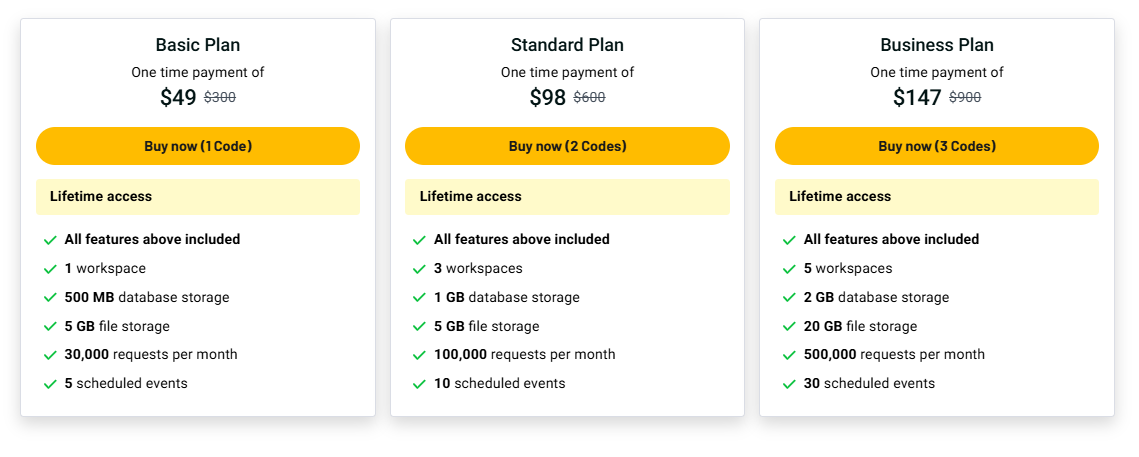This screenshot has height=457, width=1139.
Task: Click checkmark next to 10 scheduled events
Action: pos(420,384)
